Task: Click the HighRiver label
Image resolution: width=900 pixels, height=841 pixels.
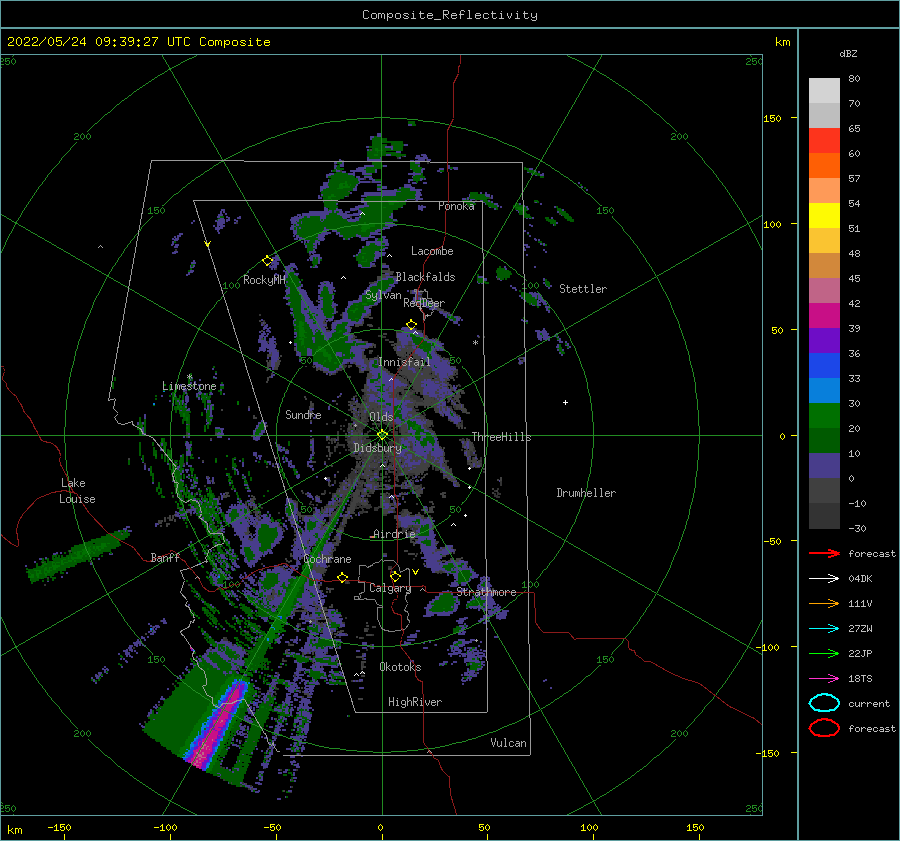Action: (x=415, y=702)
